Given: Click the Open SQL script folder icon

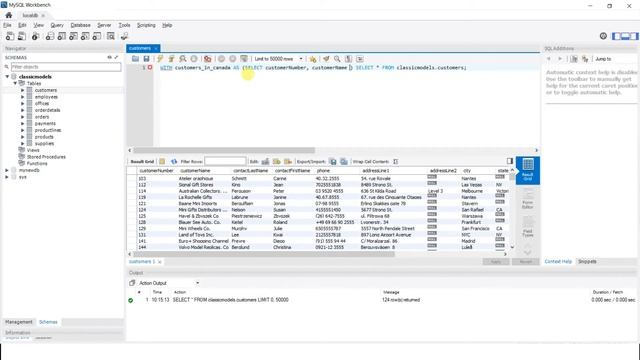Looking at the screenshot, I should (135, 59).
